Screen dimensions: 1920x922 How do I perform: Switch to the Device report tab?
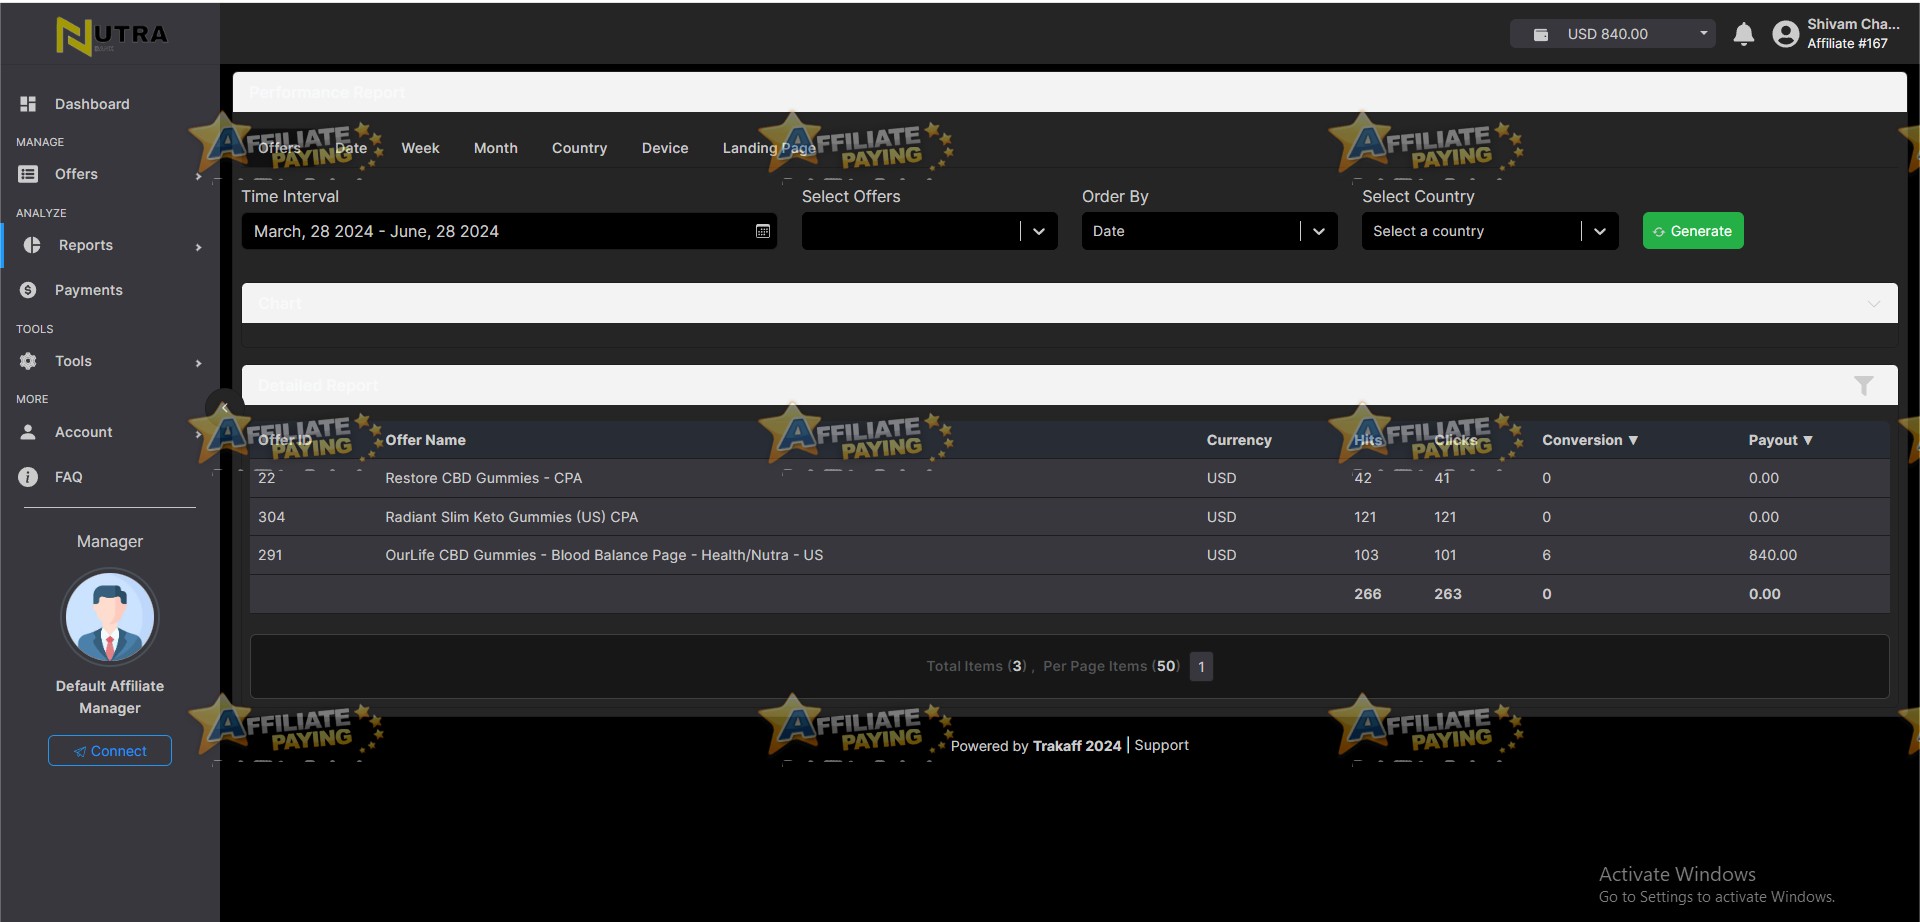[x=665, y=148]
